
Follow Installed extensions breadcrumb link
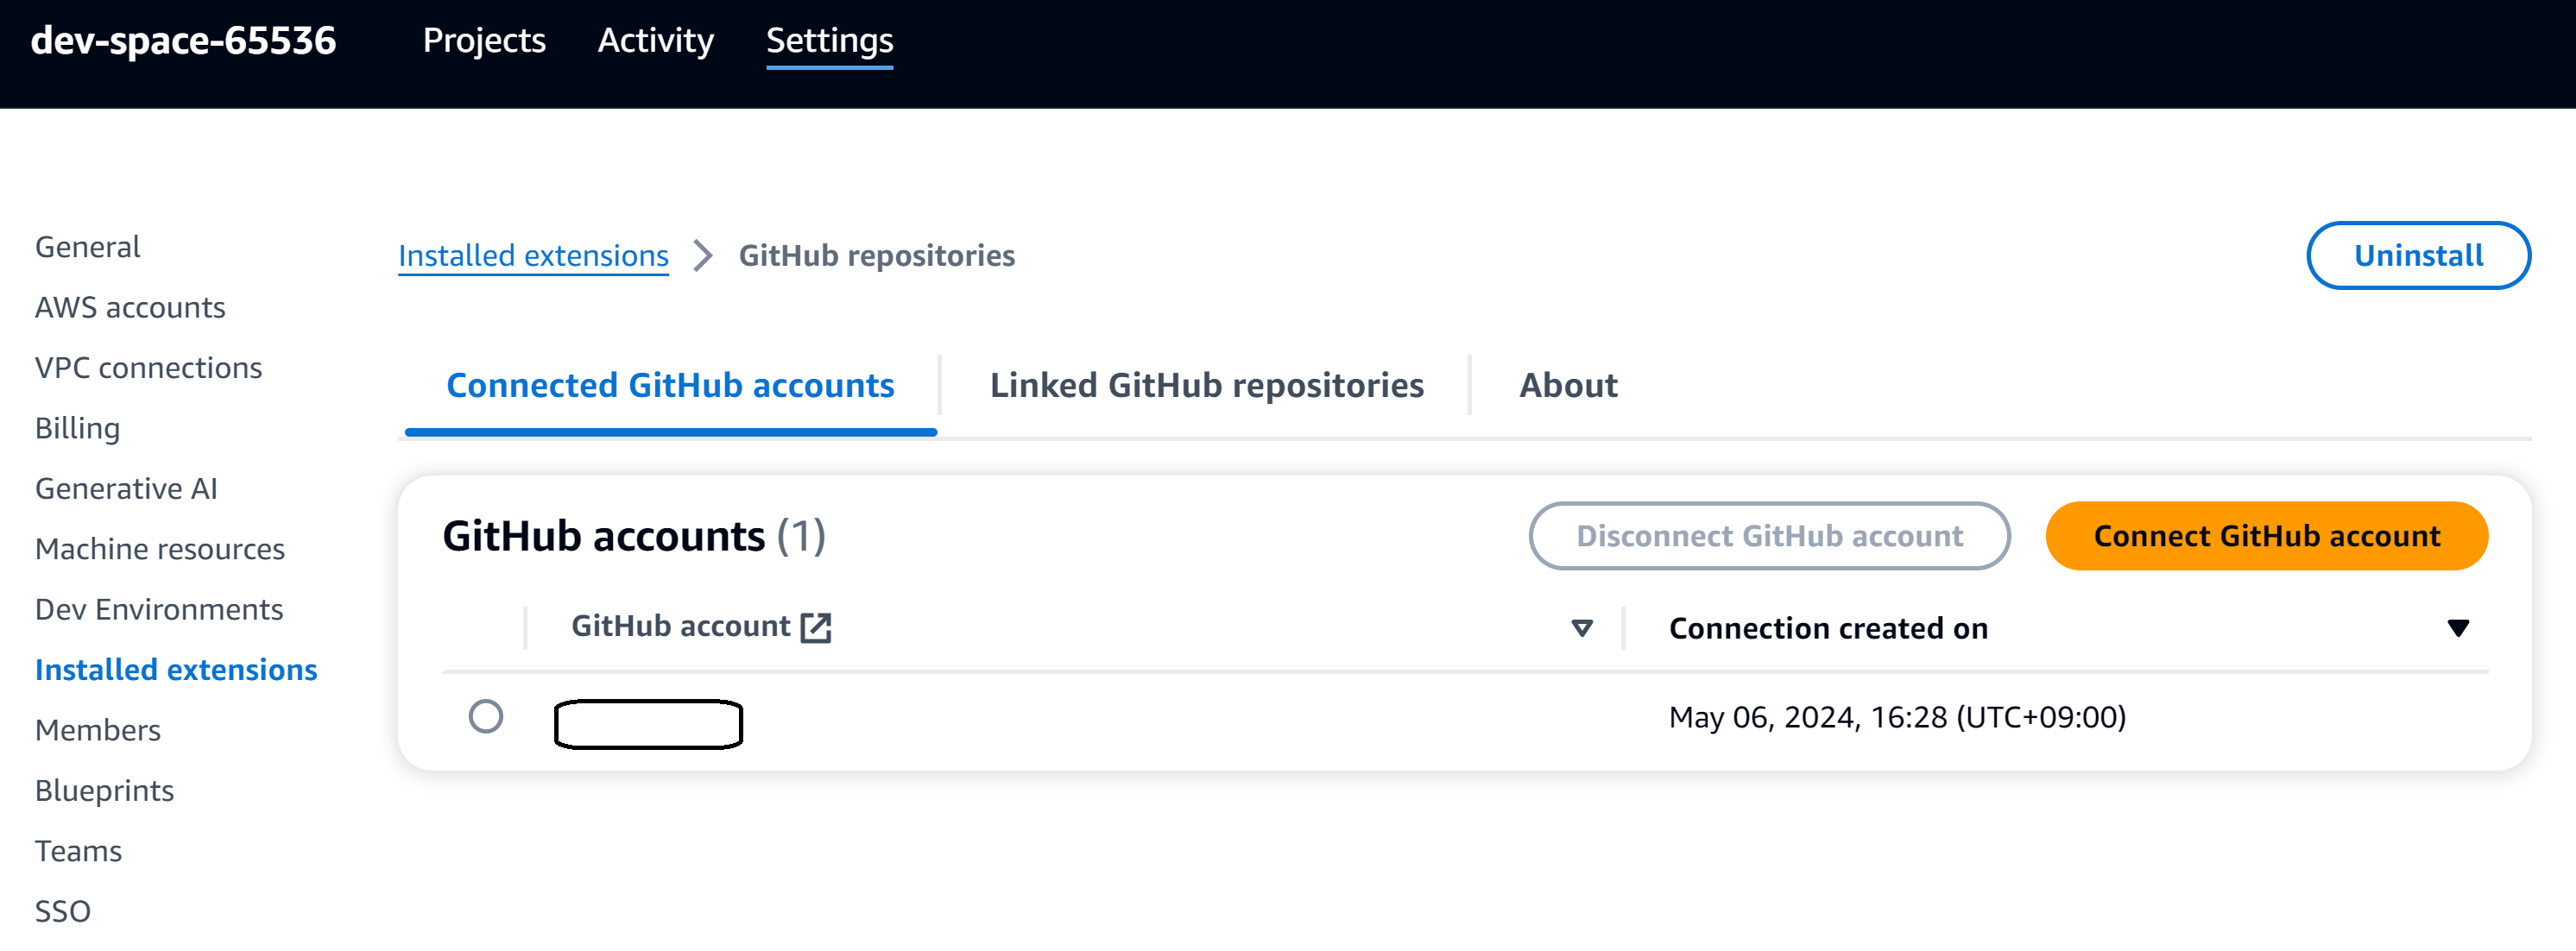[533, 256]
